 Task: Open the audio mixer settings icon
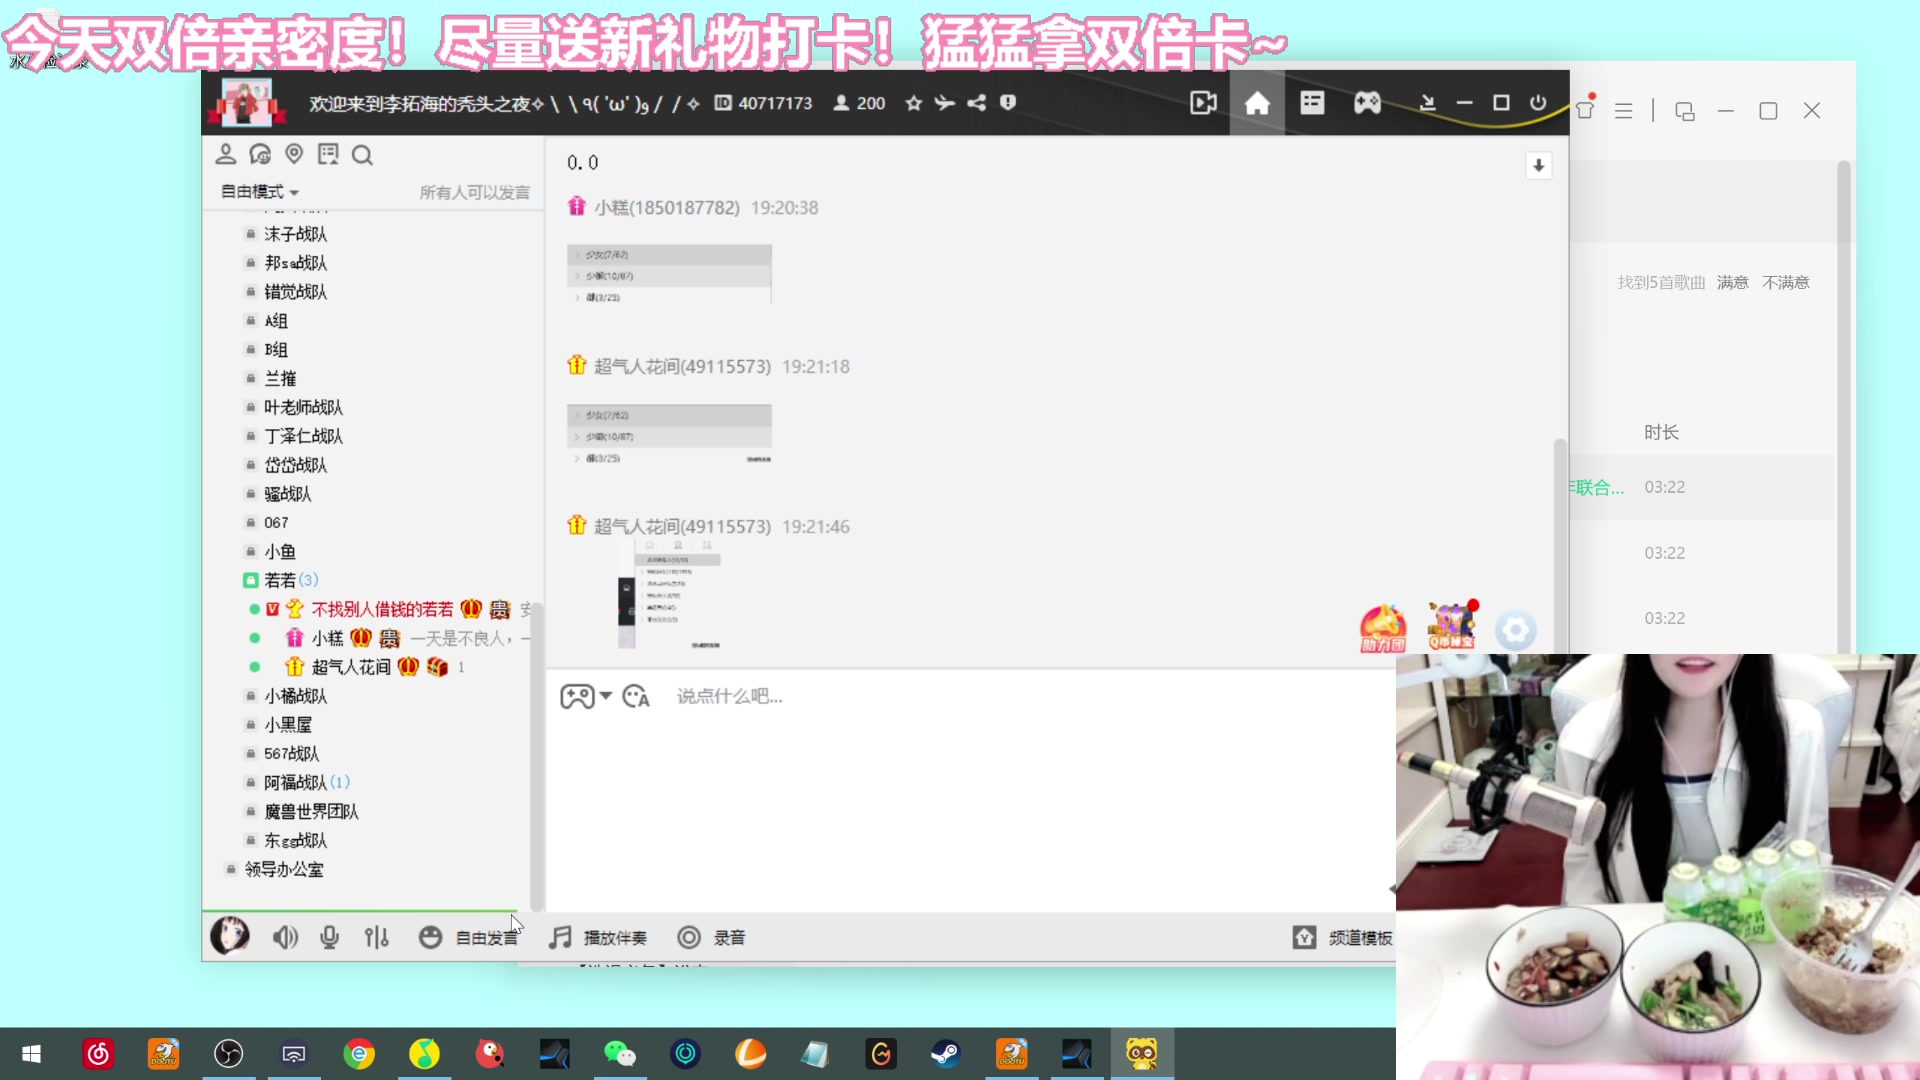tap(377, 937)
